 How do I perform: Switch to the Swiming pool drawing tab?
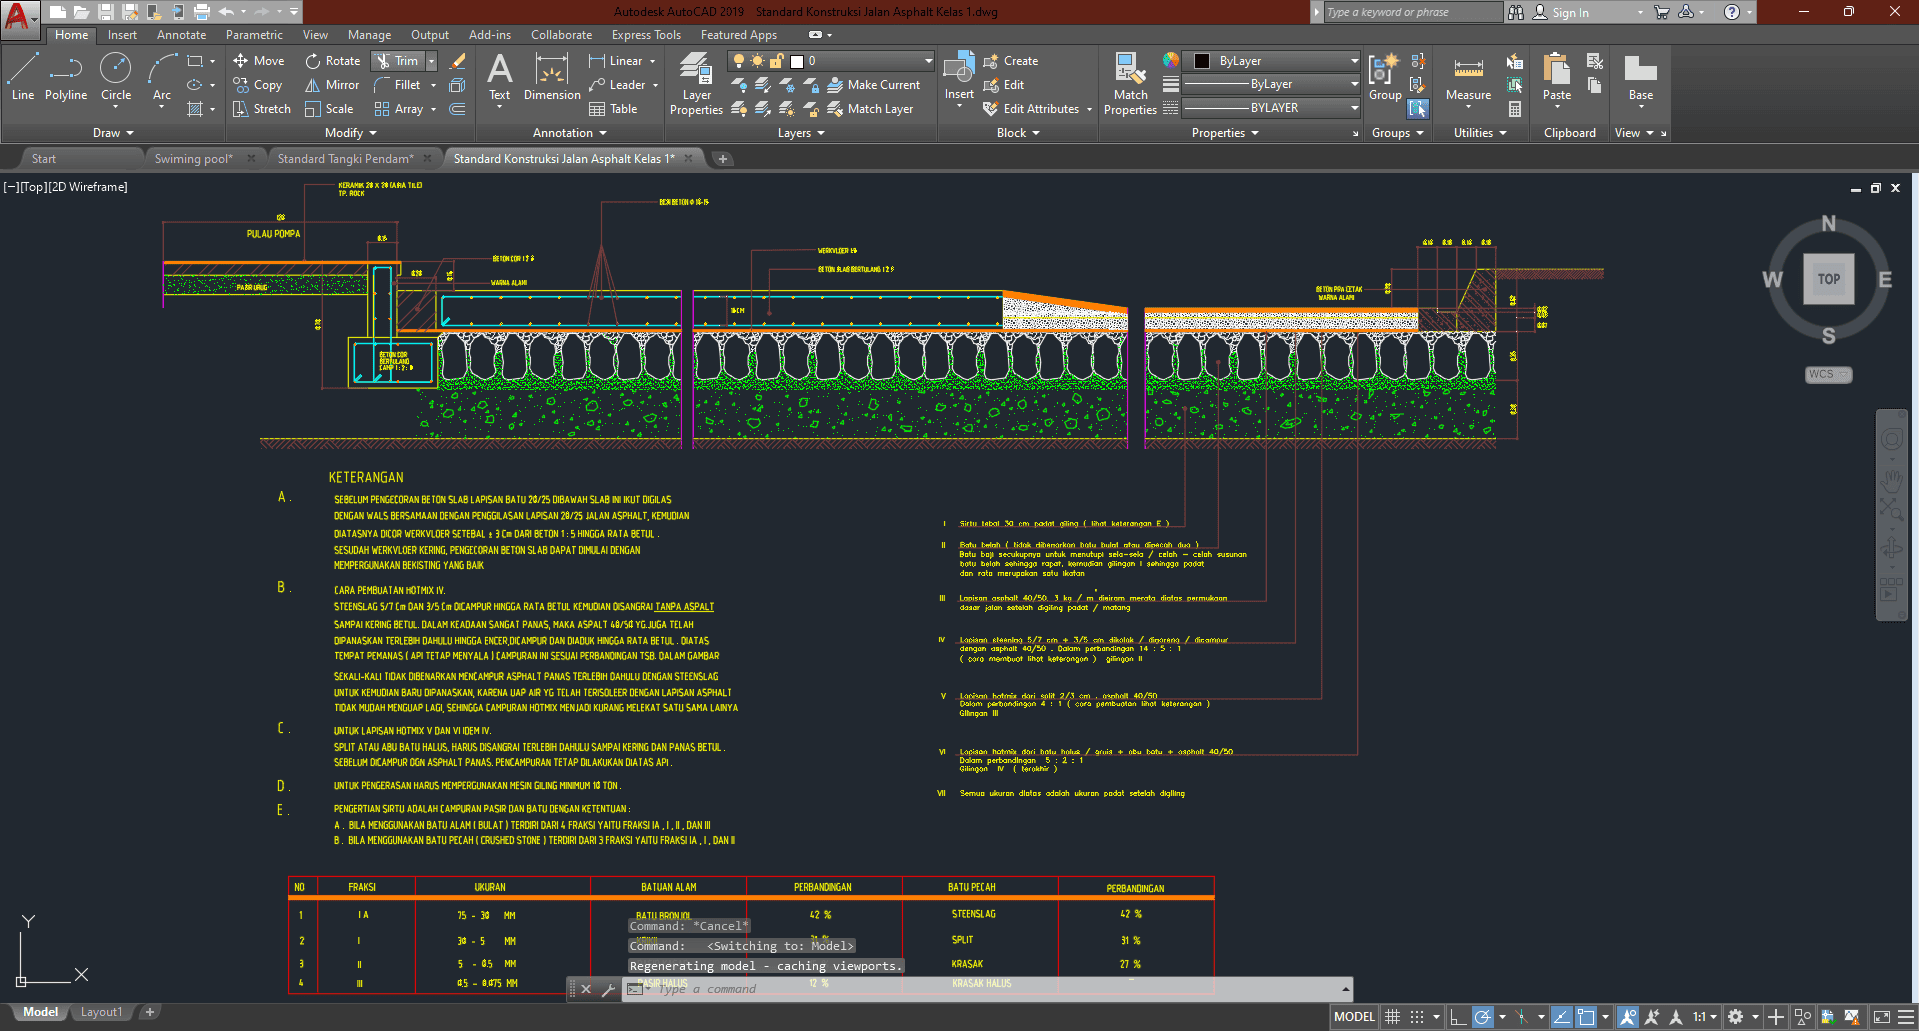point(193,159)
